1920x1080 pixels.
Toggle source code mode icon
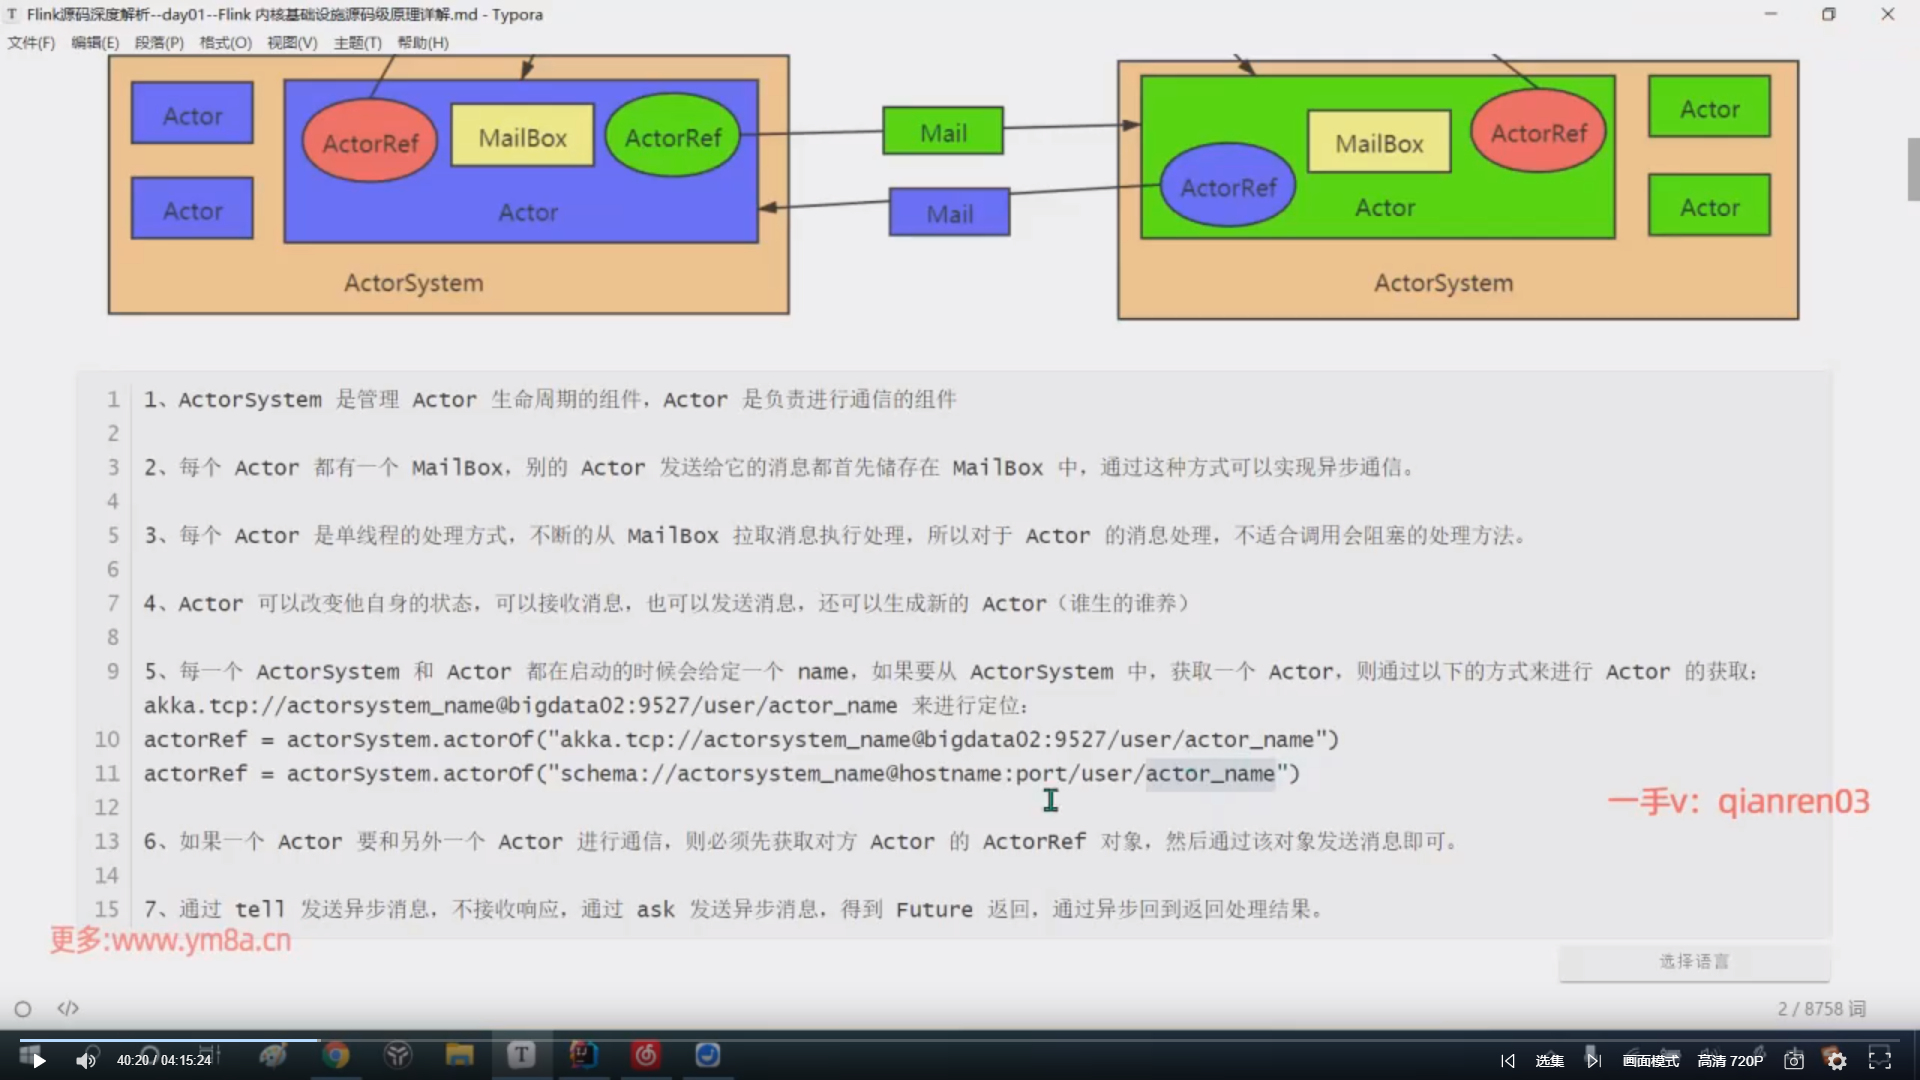pyautogui.click(x=68, y=1008)
